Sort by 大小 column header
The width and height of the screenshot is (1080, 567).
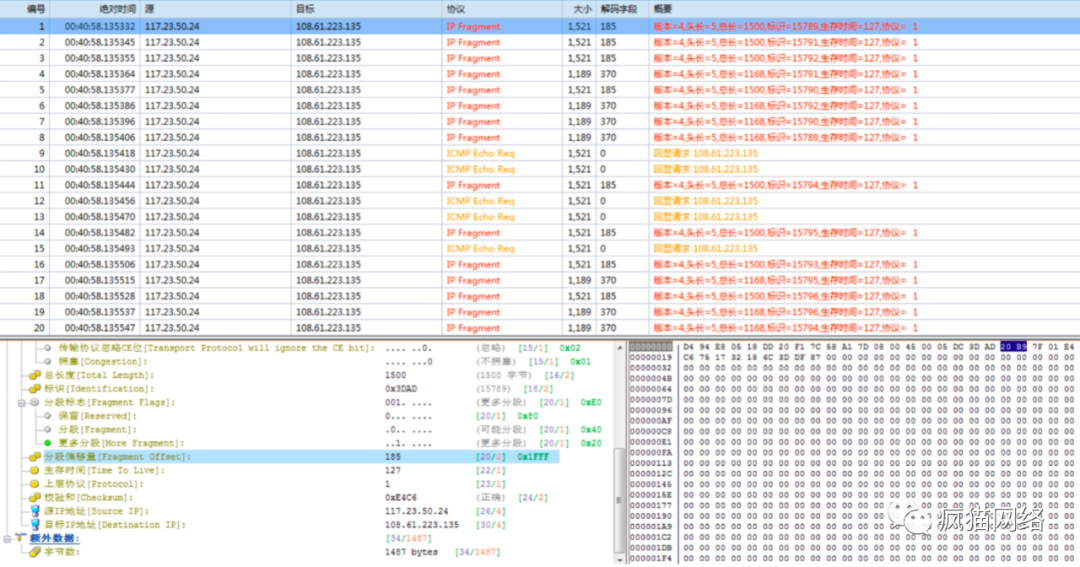point(579,9)
